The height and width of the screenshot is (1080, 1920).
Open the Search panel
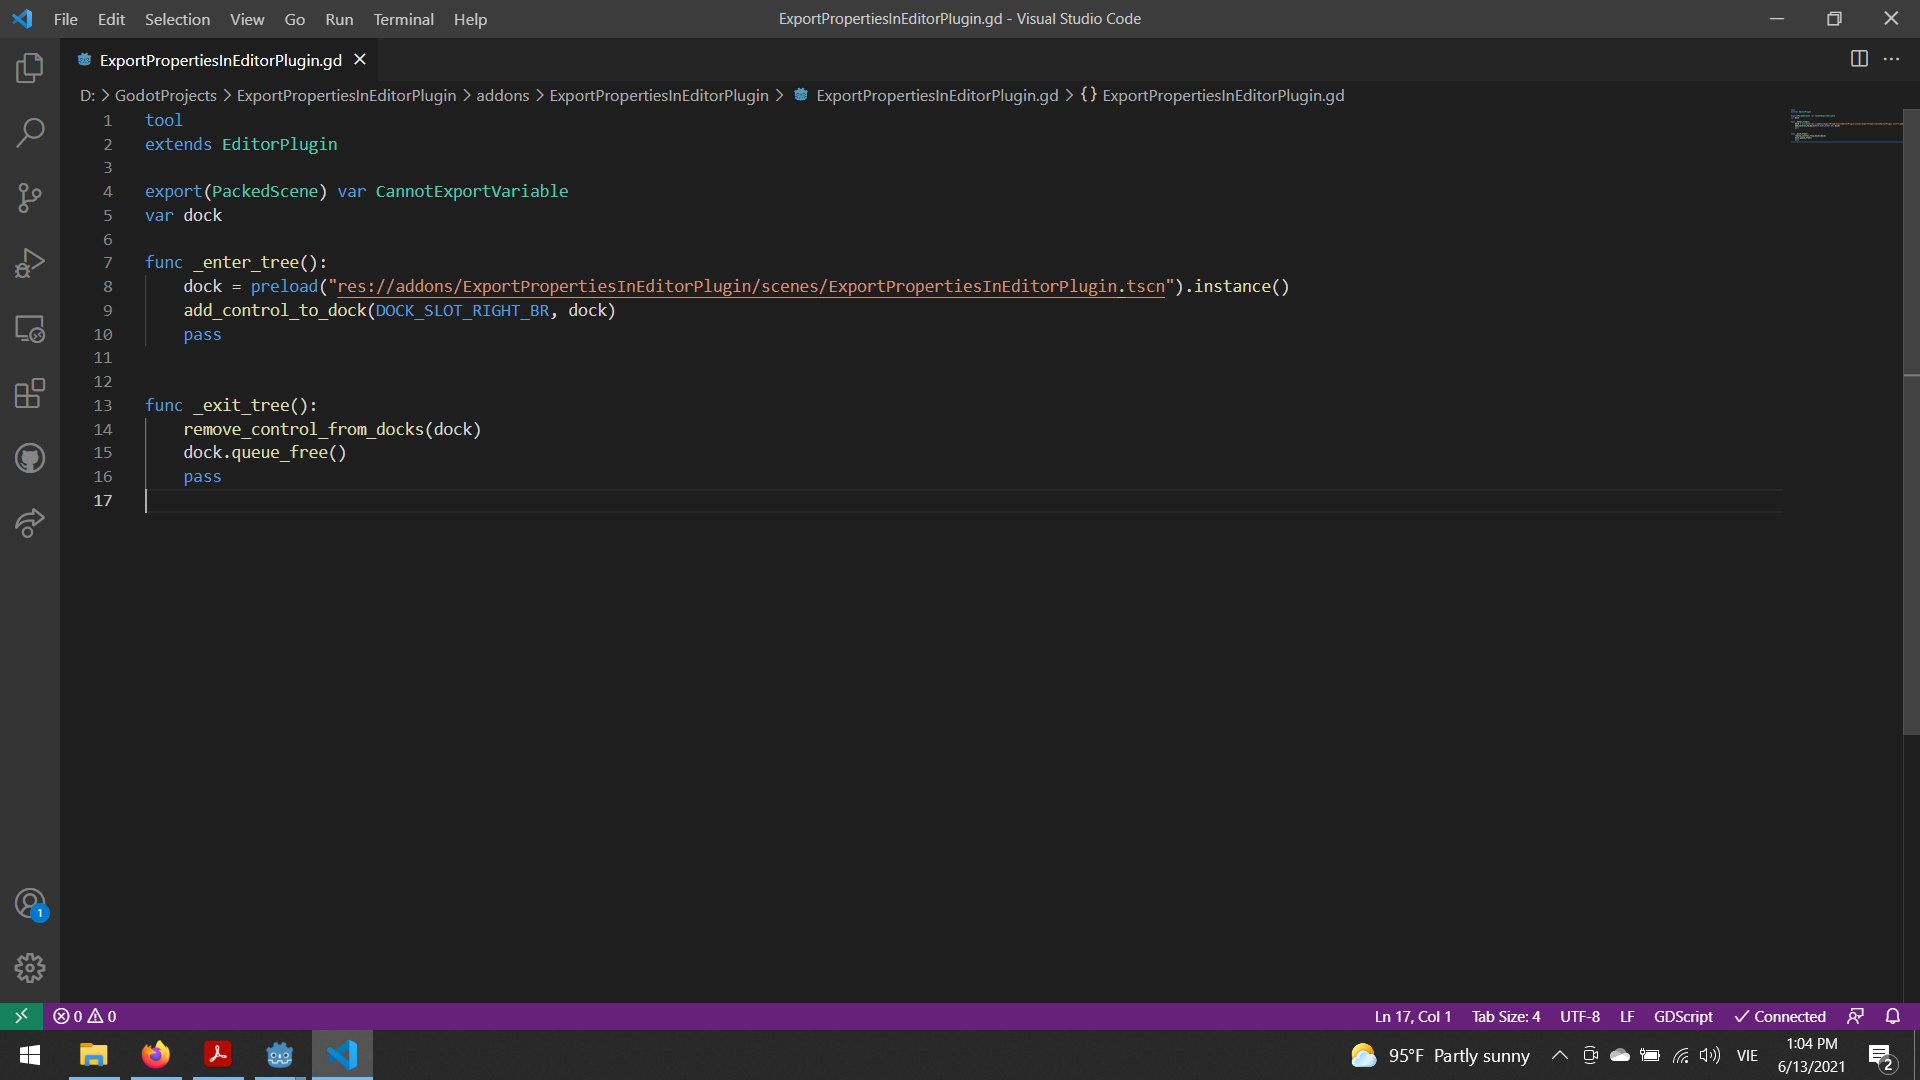[30, 132]
